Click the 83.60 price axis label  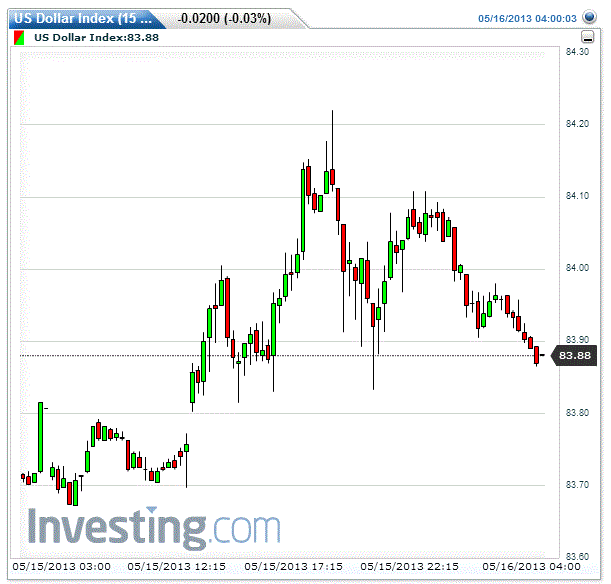pos(577,557)
